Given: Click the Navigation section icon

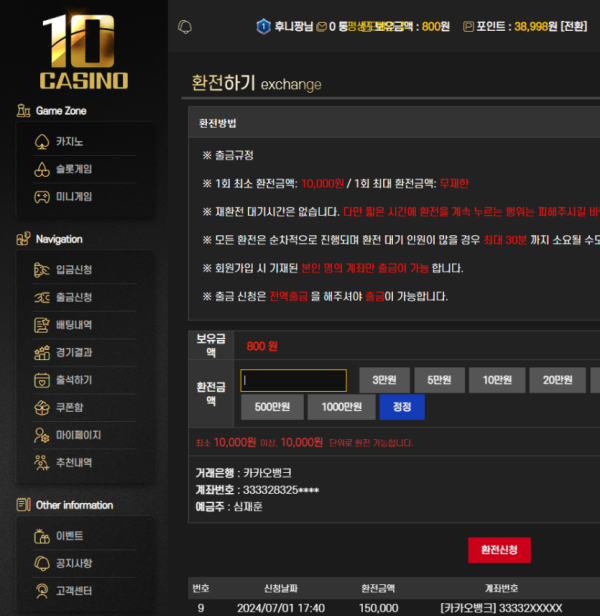Looking at the screenshot, I should [x=24, y=239].
